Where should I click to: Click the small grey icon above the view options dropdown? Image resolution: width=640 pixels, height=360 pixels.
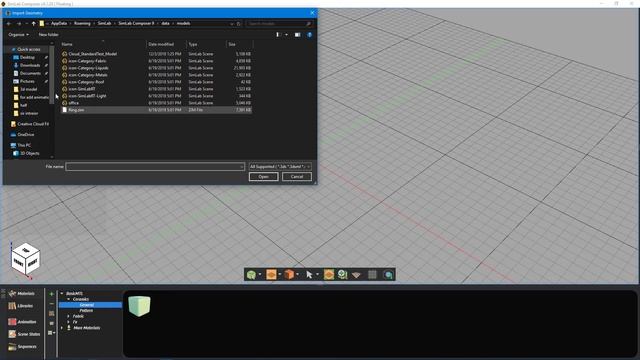coord(51,323)
